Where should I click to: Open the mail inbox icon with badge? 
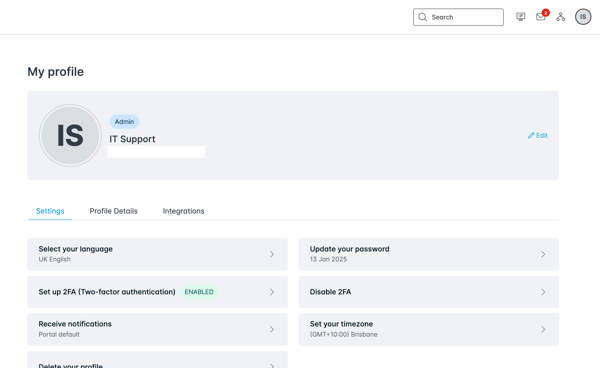(x=541, y=16)
